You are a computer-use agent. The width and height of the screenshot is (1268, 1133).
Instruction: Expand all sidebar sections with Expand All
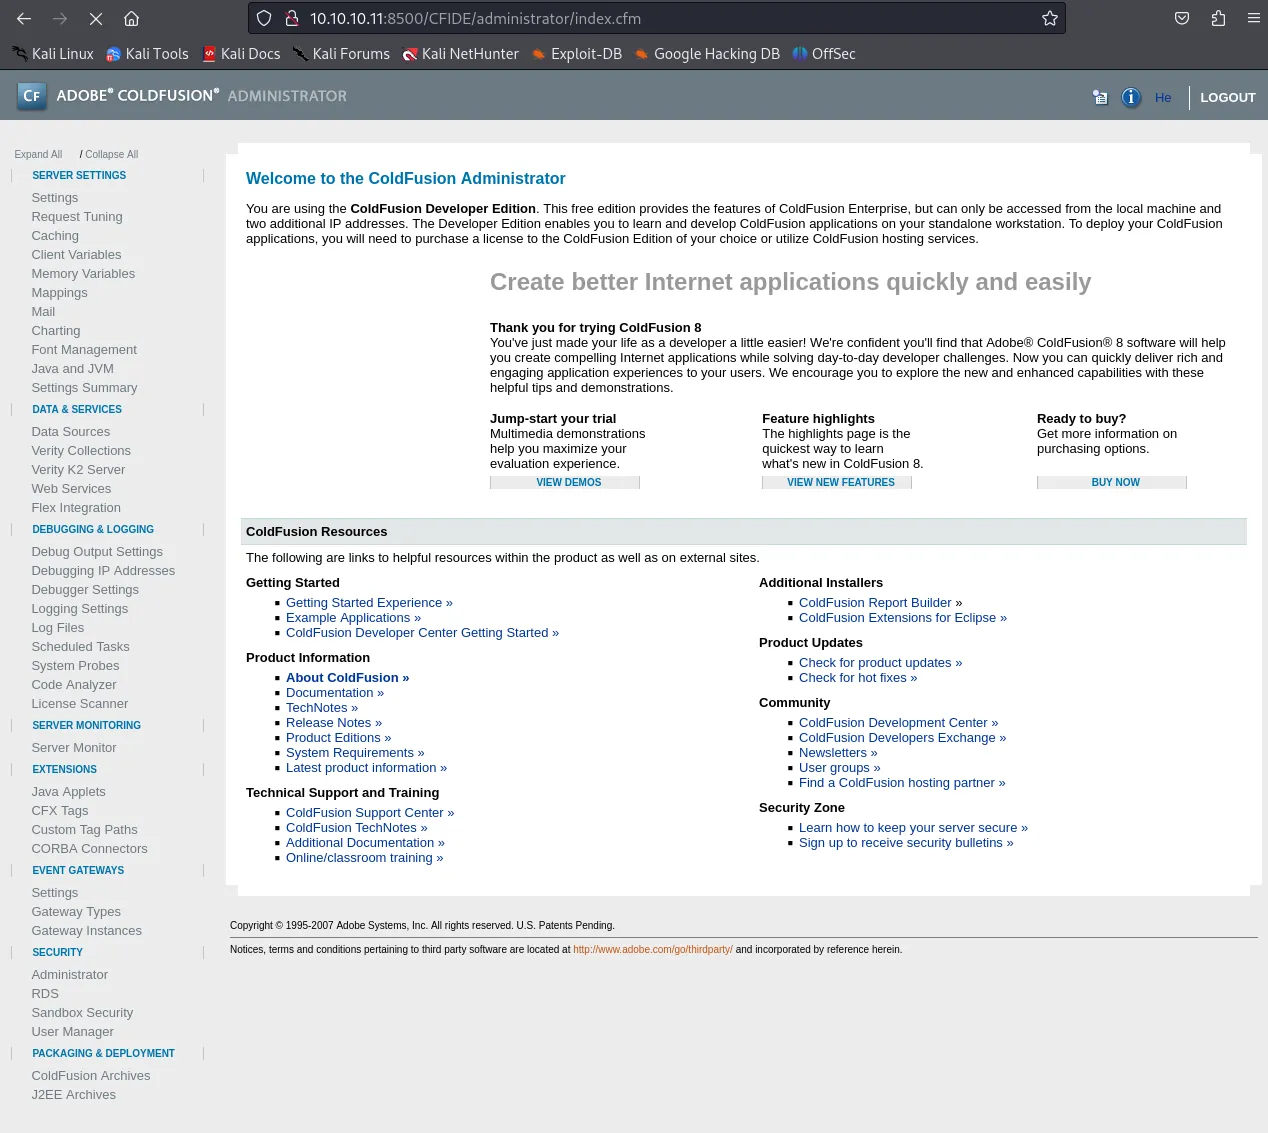pos(38,154)
